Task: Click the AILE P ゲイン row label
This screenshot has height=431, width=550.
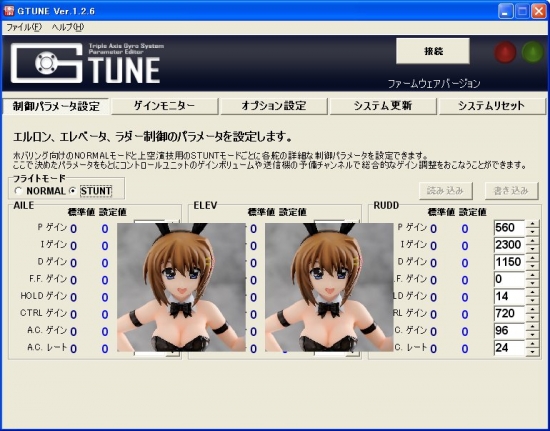Action: tap(52, 227)
